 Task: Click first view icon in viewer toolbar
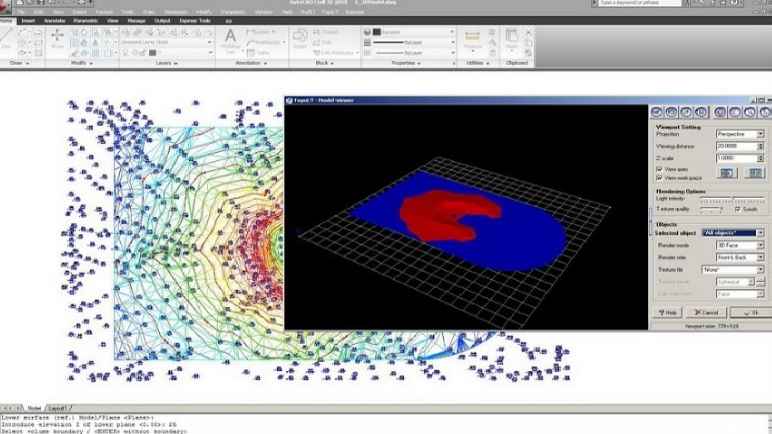(659, 112)
